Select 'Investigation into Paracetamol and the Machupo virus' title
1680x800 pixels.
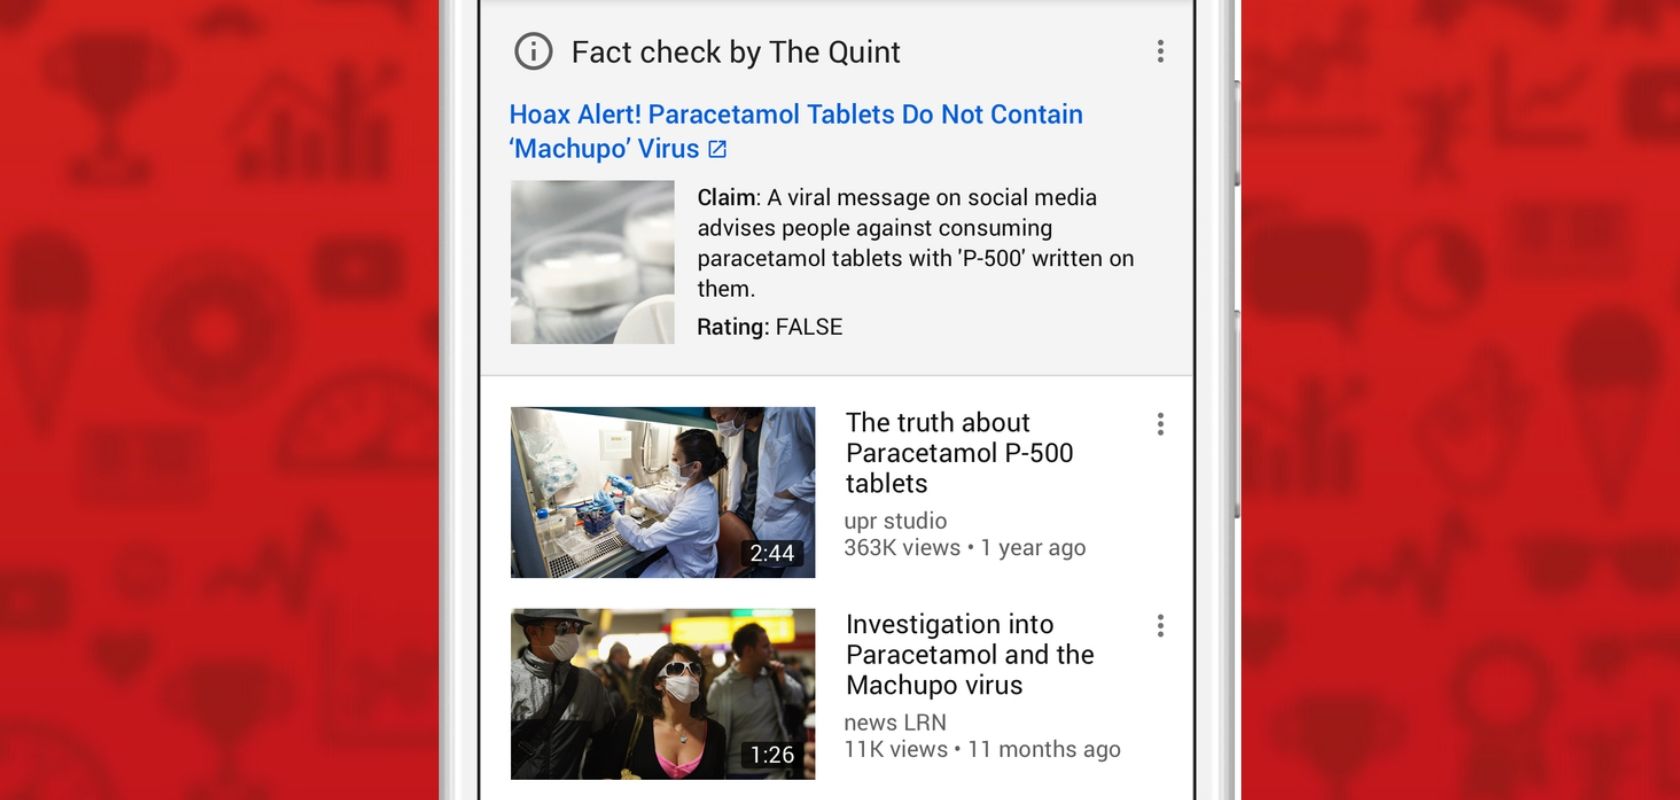[970, 655]
